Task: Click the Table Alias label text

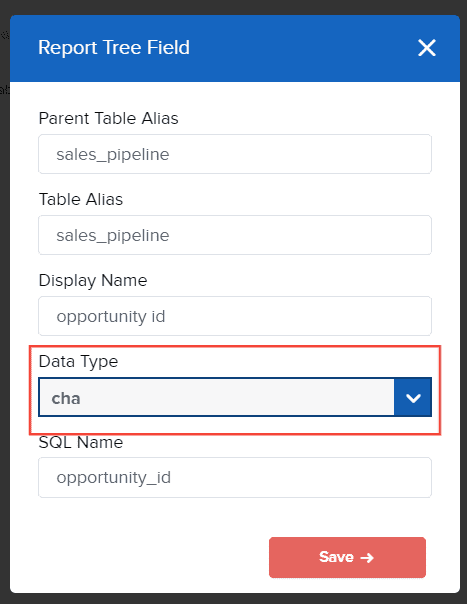Action: coord(81,200)
